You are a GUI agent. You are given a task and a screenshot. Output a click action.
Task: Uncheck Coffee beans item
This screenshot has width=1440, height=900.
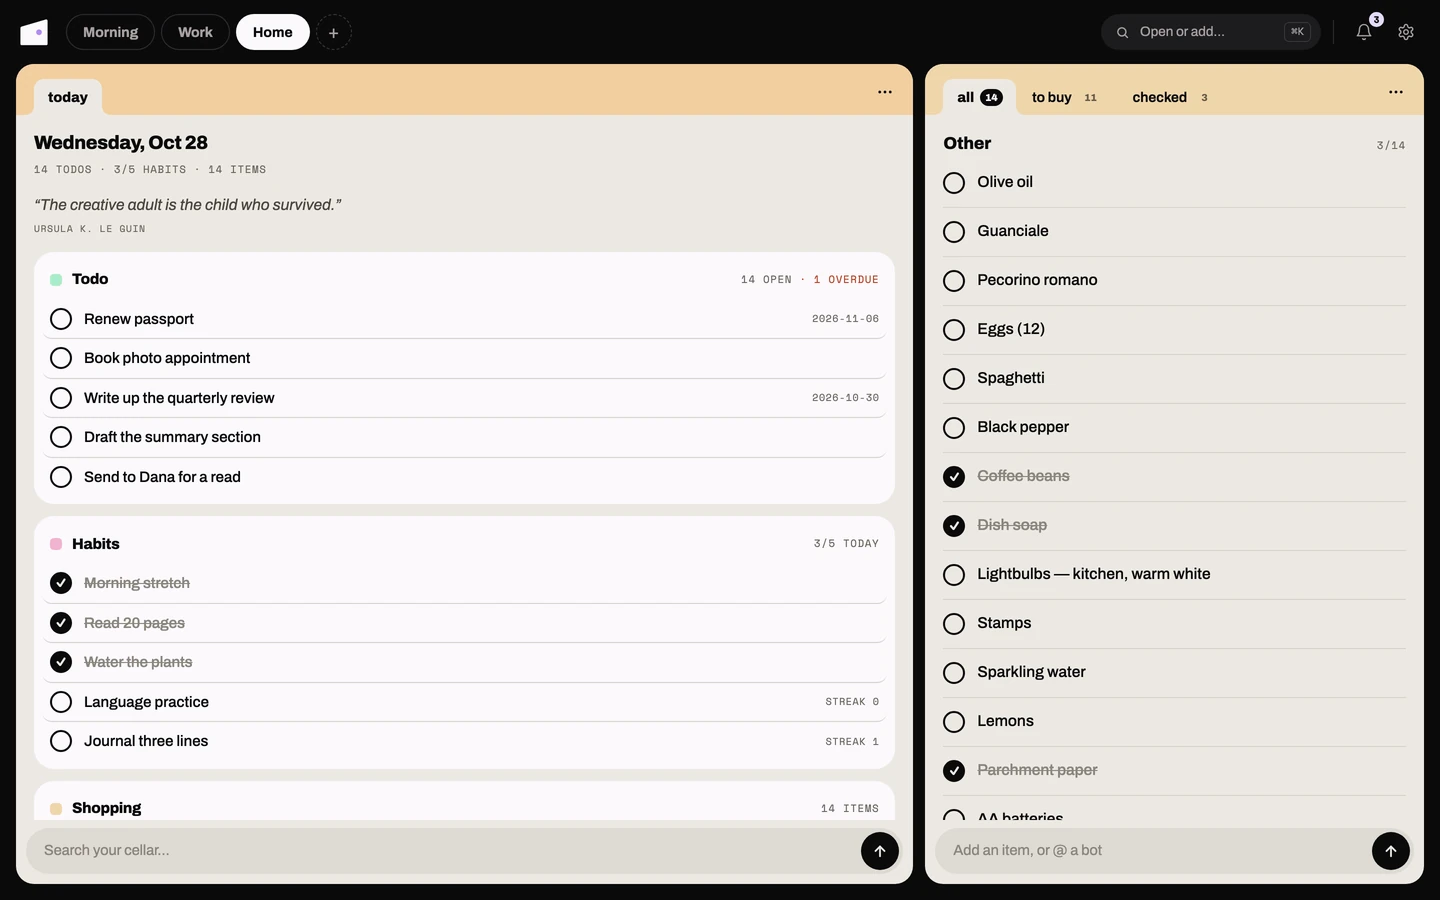pos(954,477)
